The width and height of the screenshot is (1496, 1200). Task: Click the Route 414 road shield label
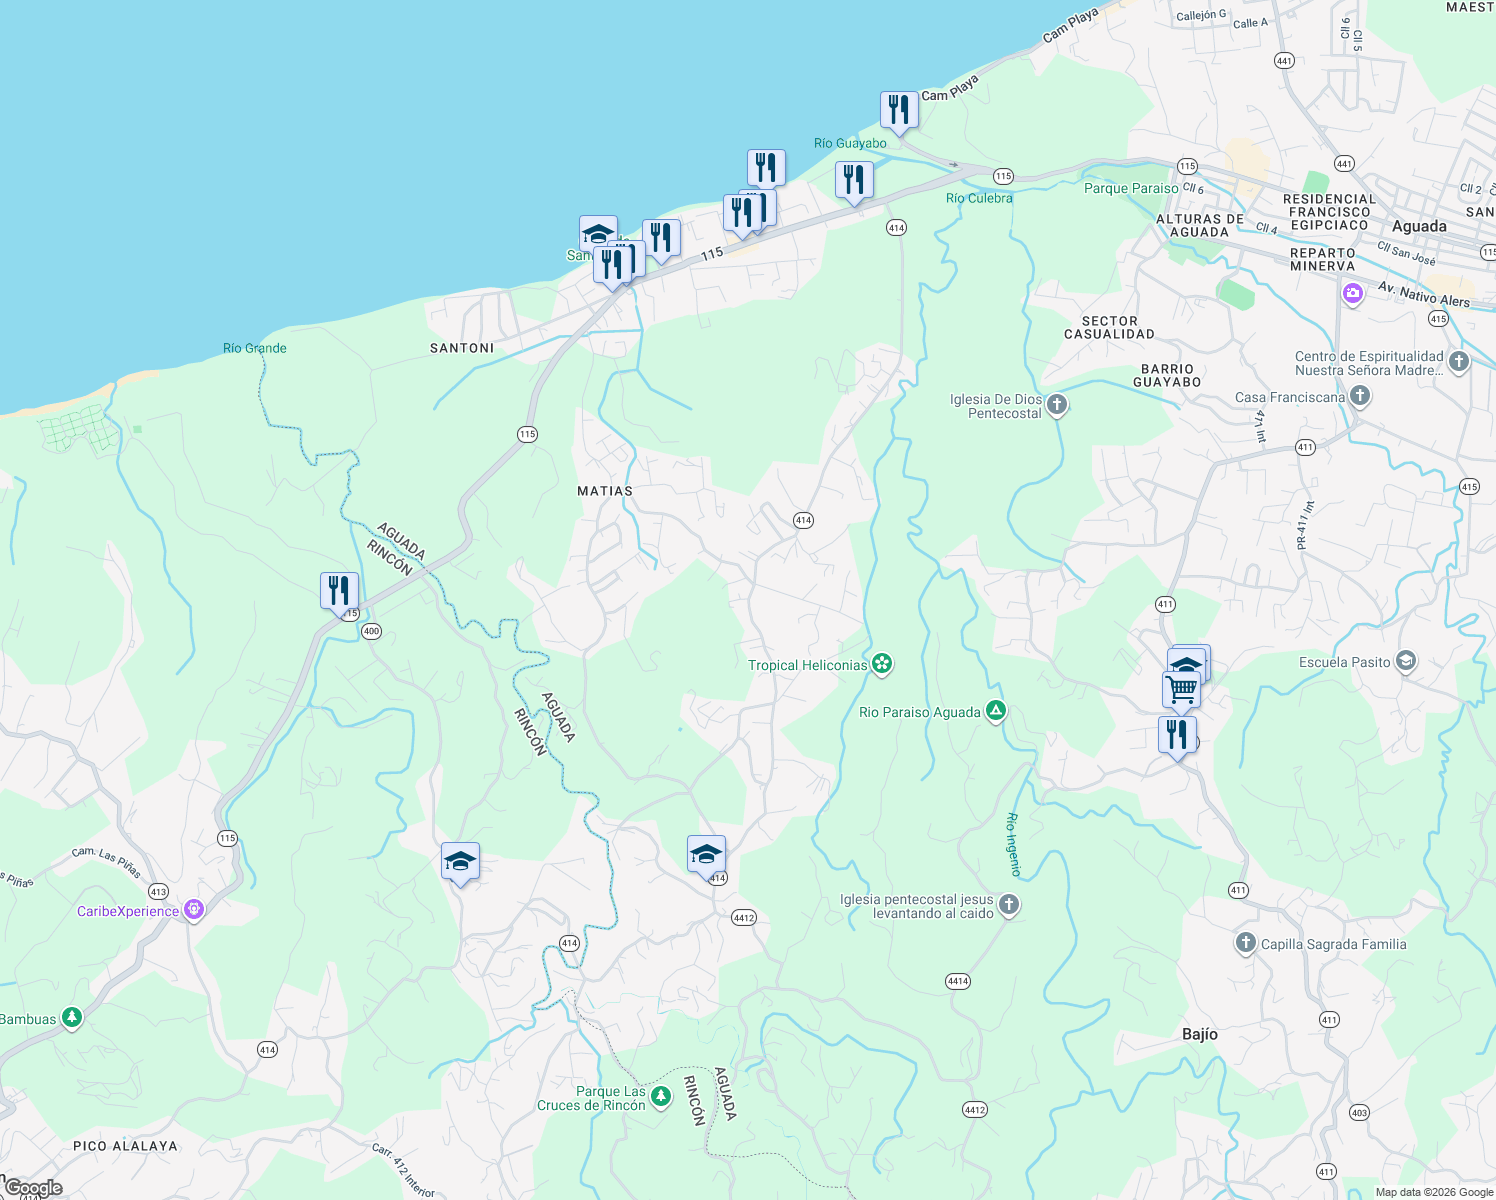pos(803,520)
